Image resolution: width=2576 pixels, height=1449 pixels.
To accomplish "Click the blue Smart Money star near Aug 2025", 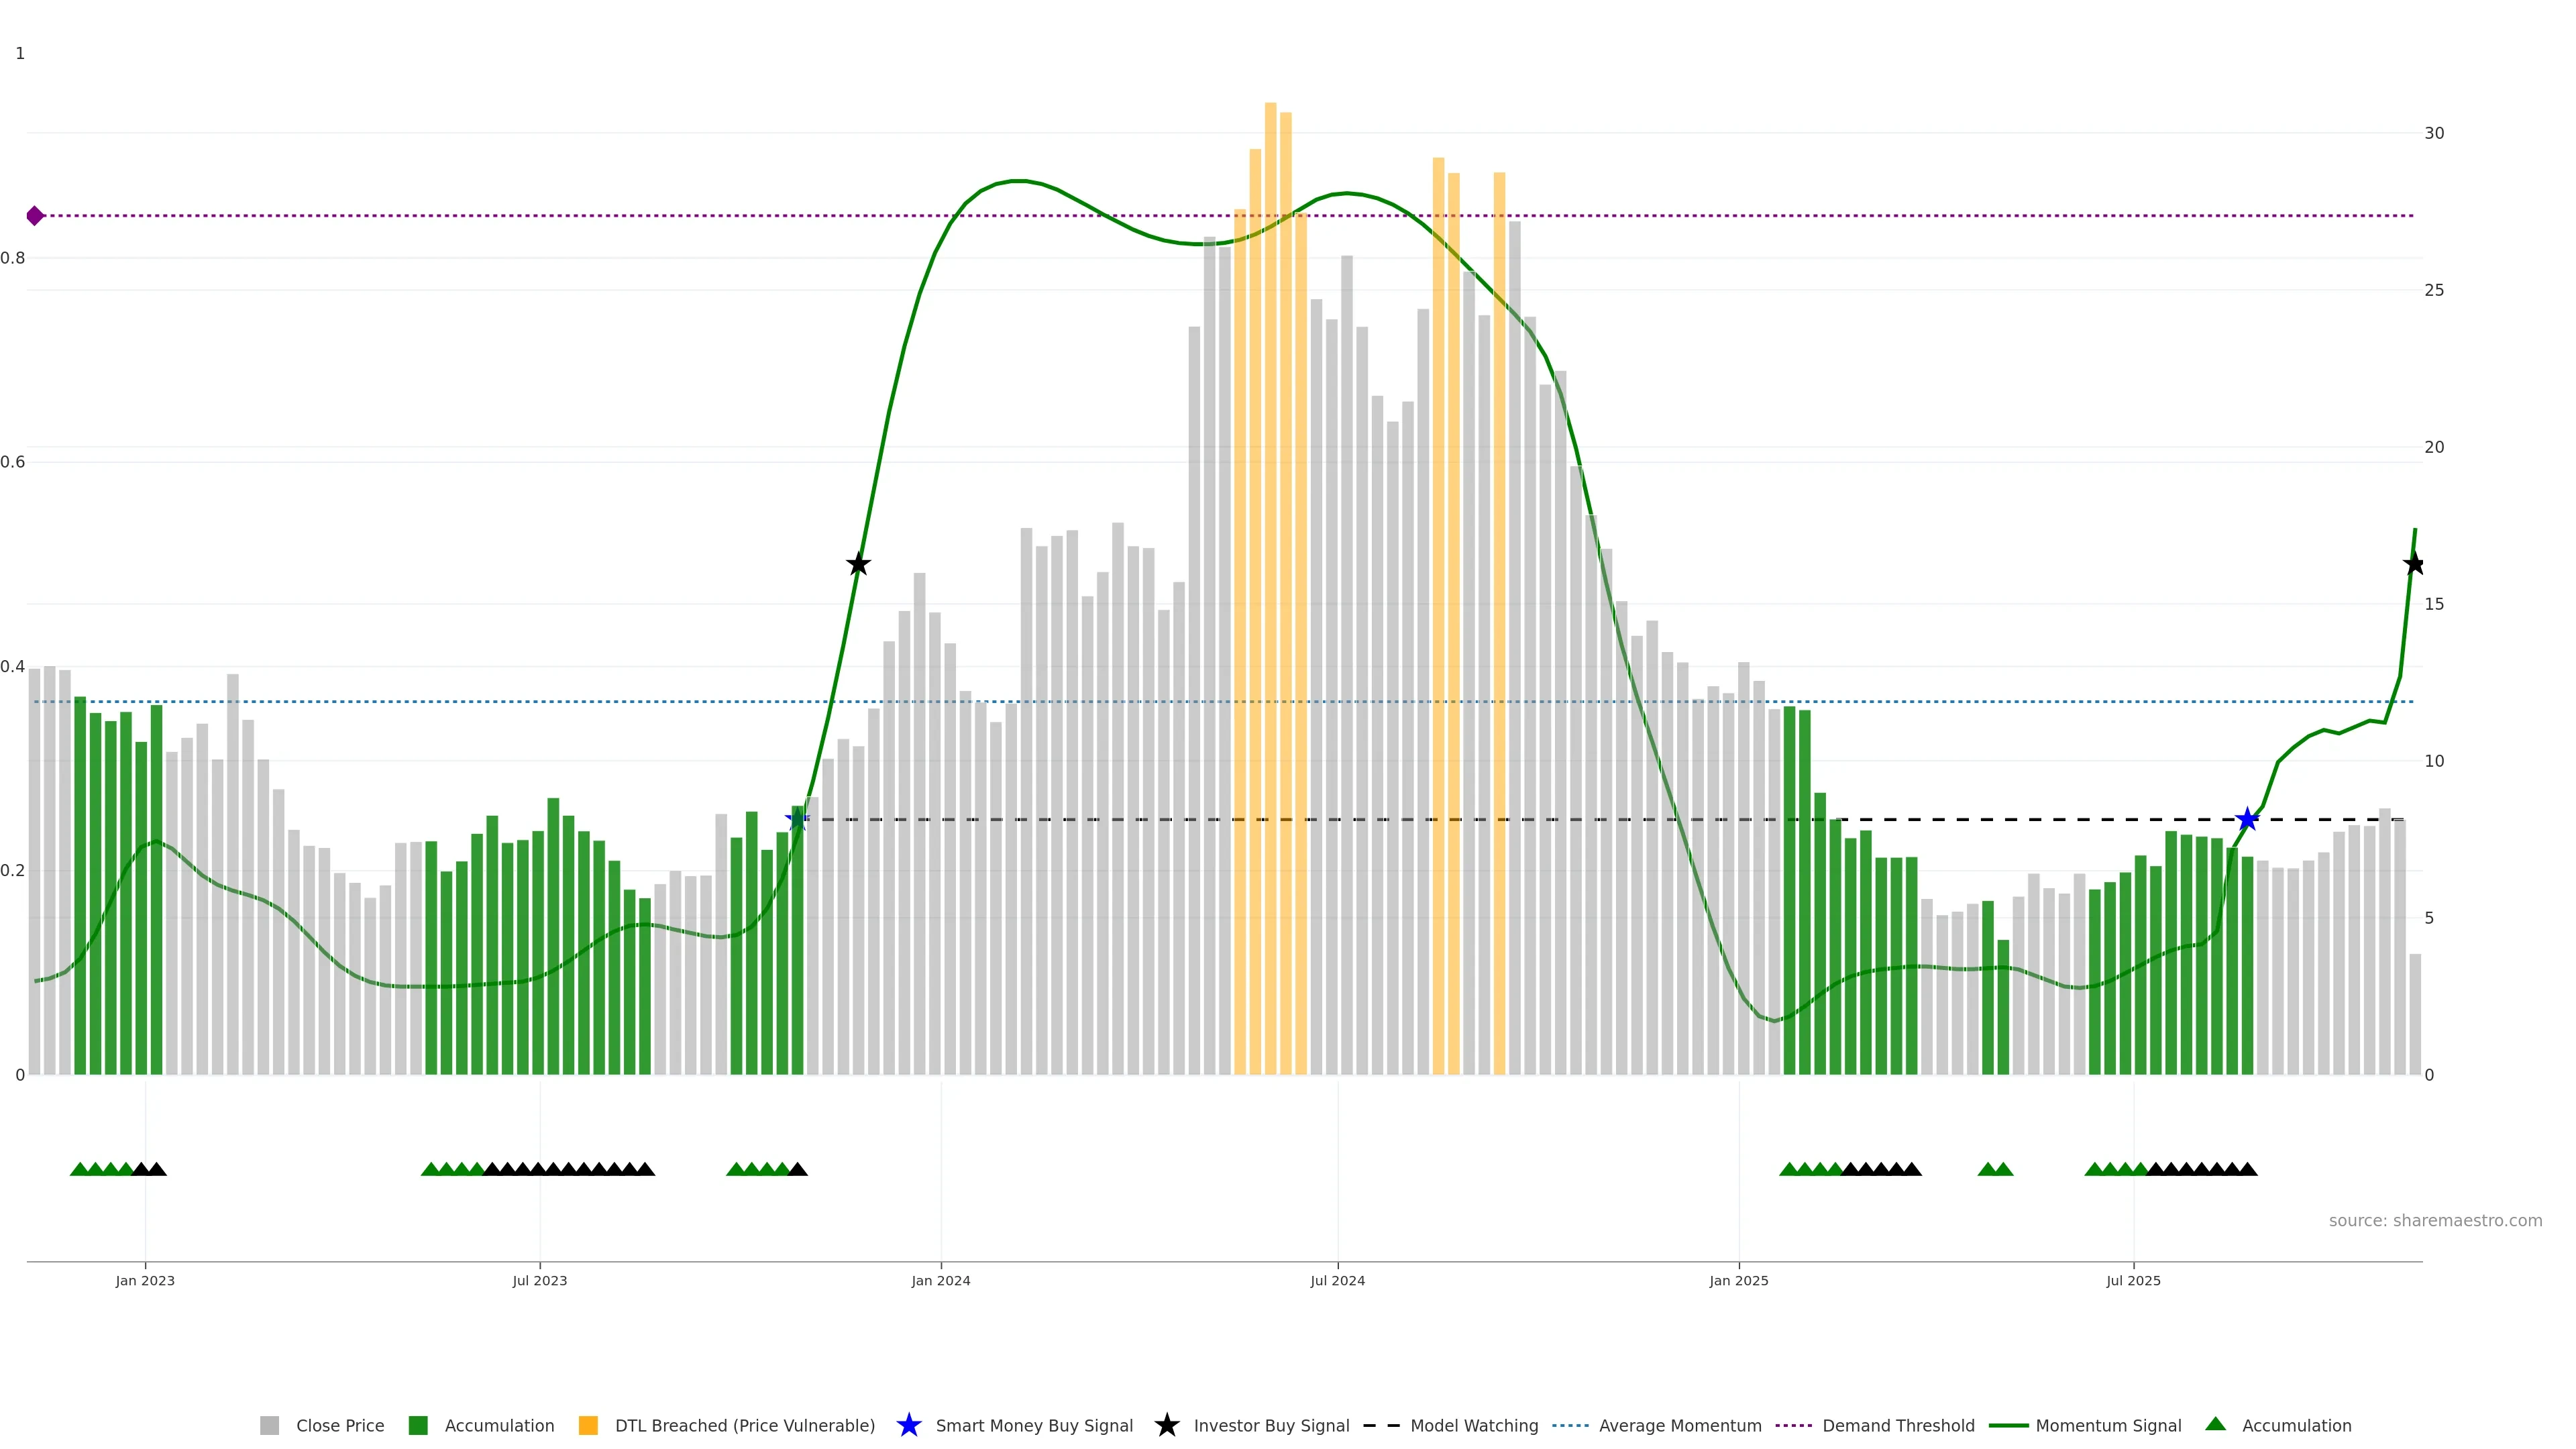I will (x=2247, y=820).
